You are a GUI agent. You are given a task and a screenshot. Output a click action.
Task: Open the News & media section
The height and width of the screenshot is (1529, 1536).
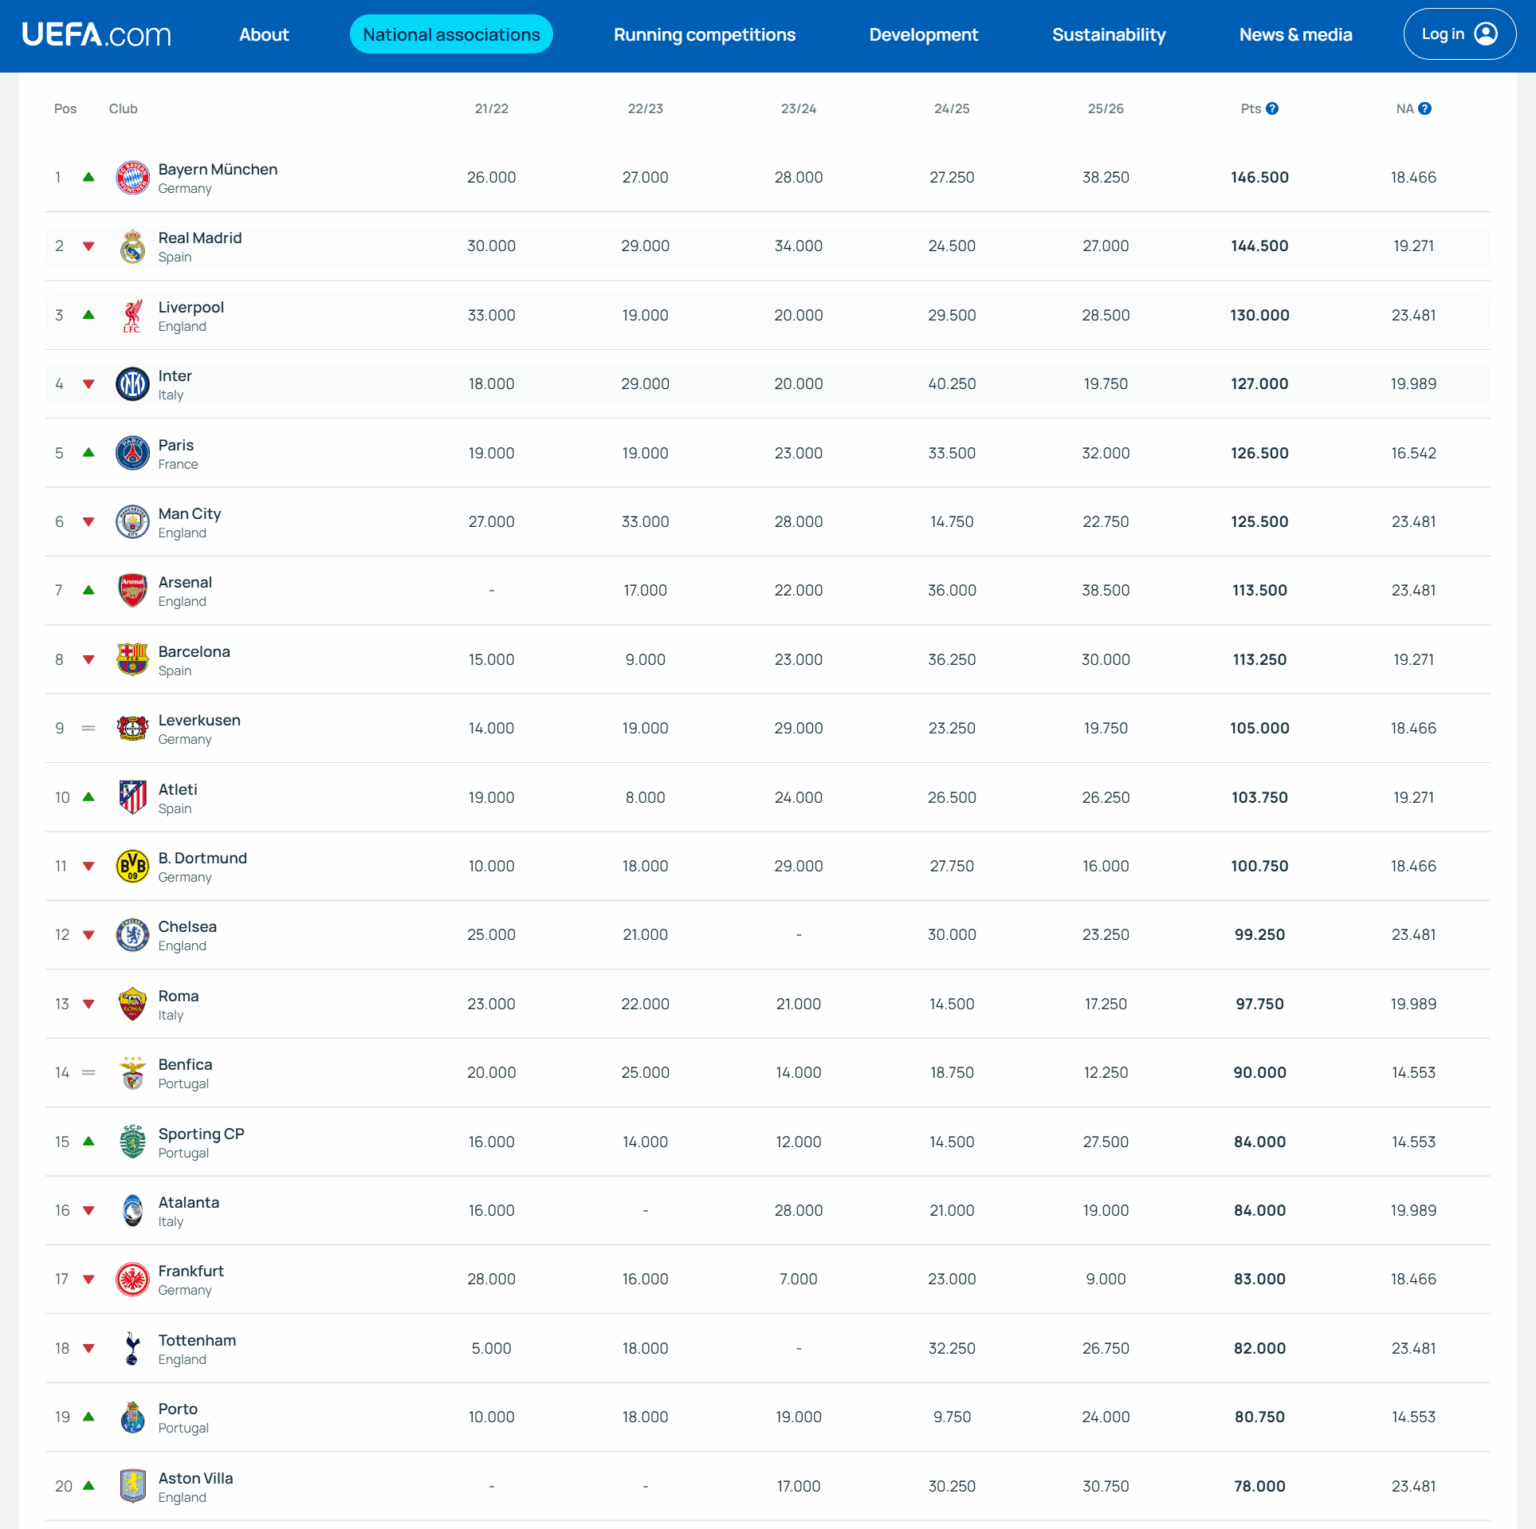(x=1295, y=33)
